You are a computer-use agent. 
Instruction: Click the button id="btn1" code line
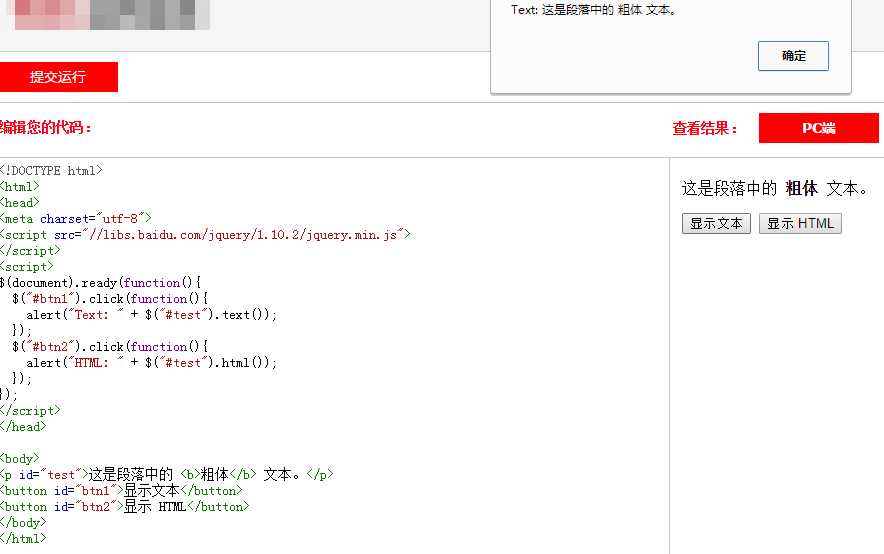[x=121, y=490]
